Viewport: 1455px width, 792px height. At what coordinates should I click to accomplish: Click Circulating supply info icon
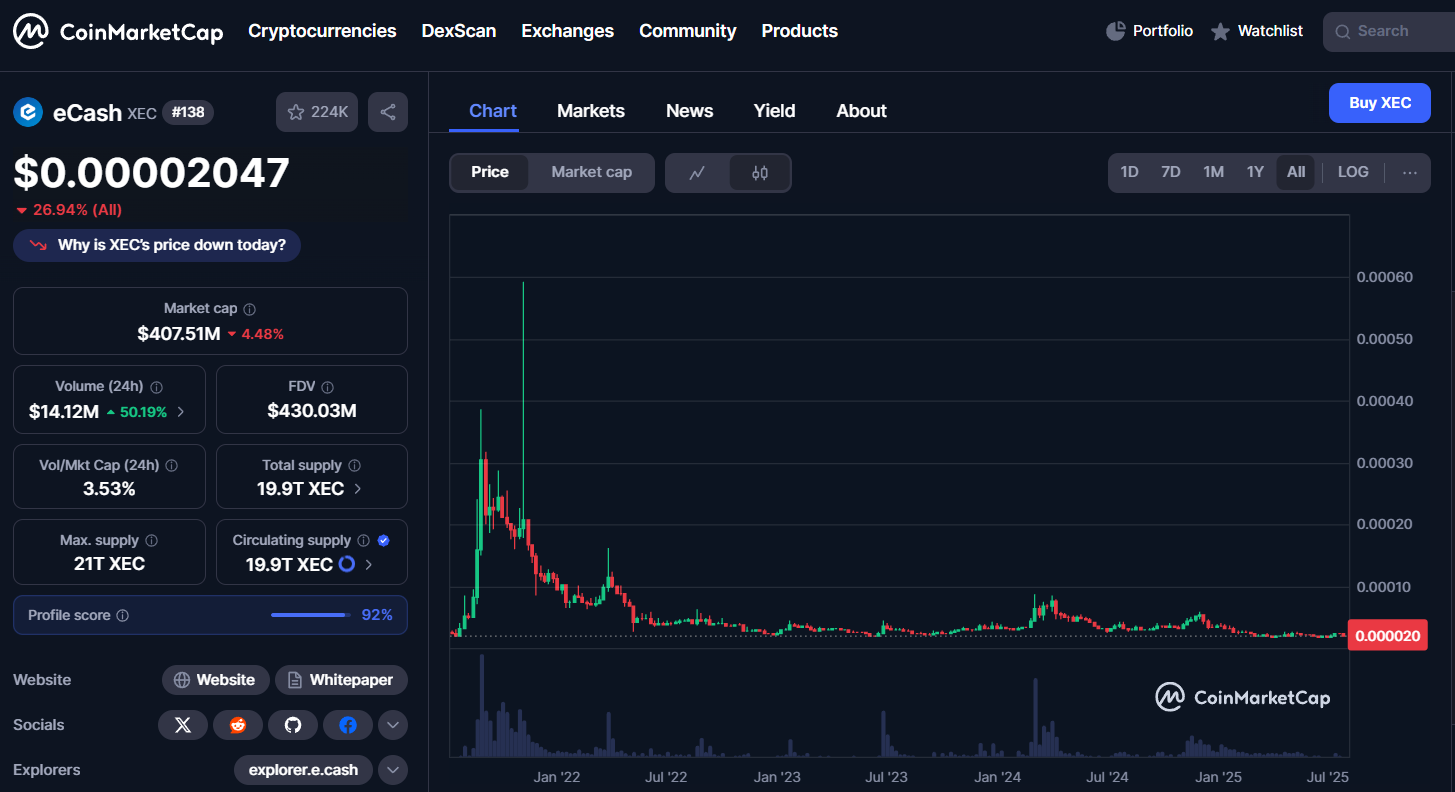click(x=364, y=541)
